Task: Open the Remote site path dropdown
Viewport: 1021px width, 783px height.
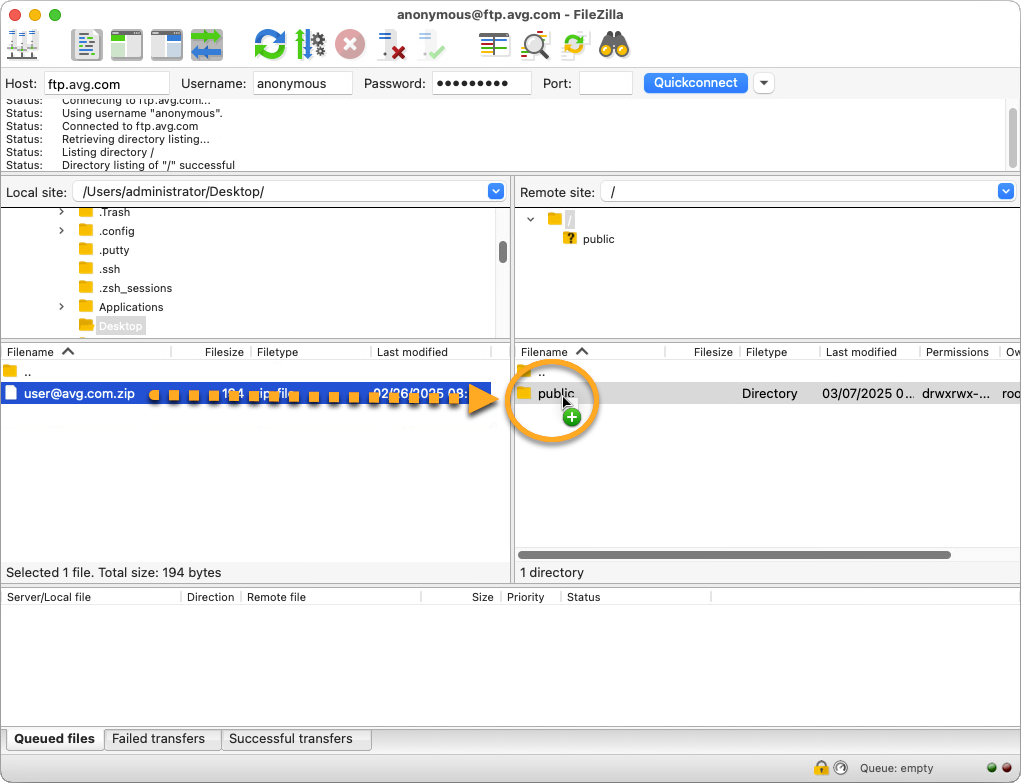Action: (1005, 191)
